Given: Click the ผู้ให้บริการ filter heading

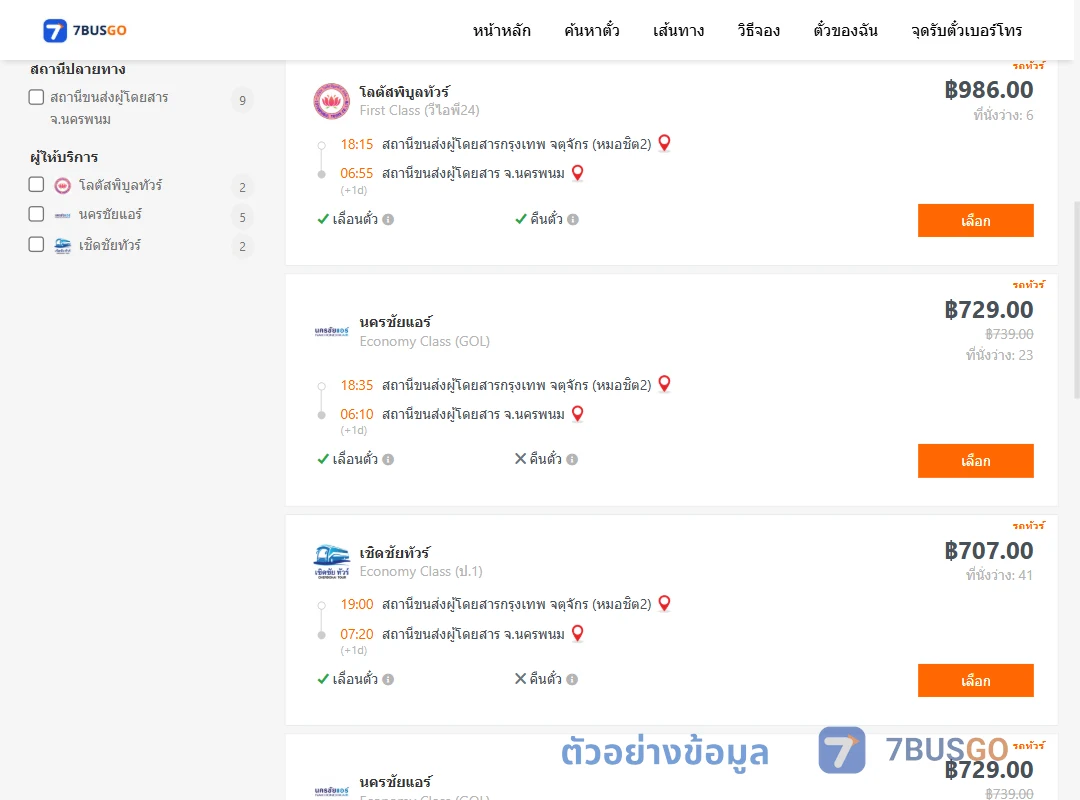Looking at the screenshot, I should pos(64,157).
